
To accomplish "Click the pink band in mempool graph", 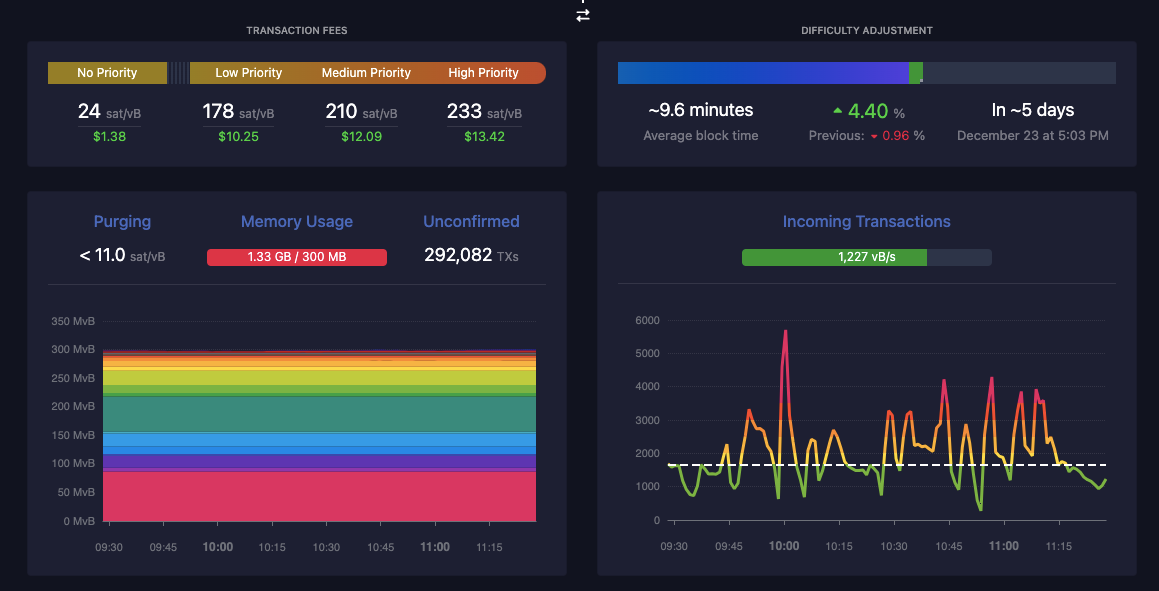I will click(319, 496).
